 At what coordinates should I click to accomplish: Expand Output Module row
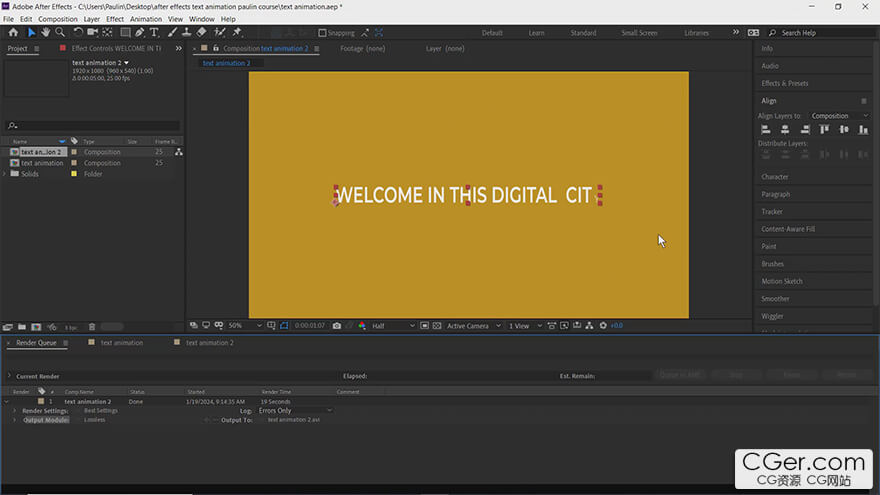tap(15, 420)
